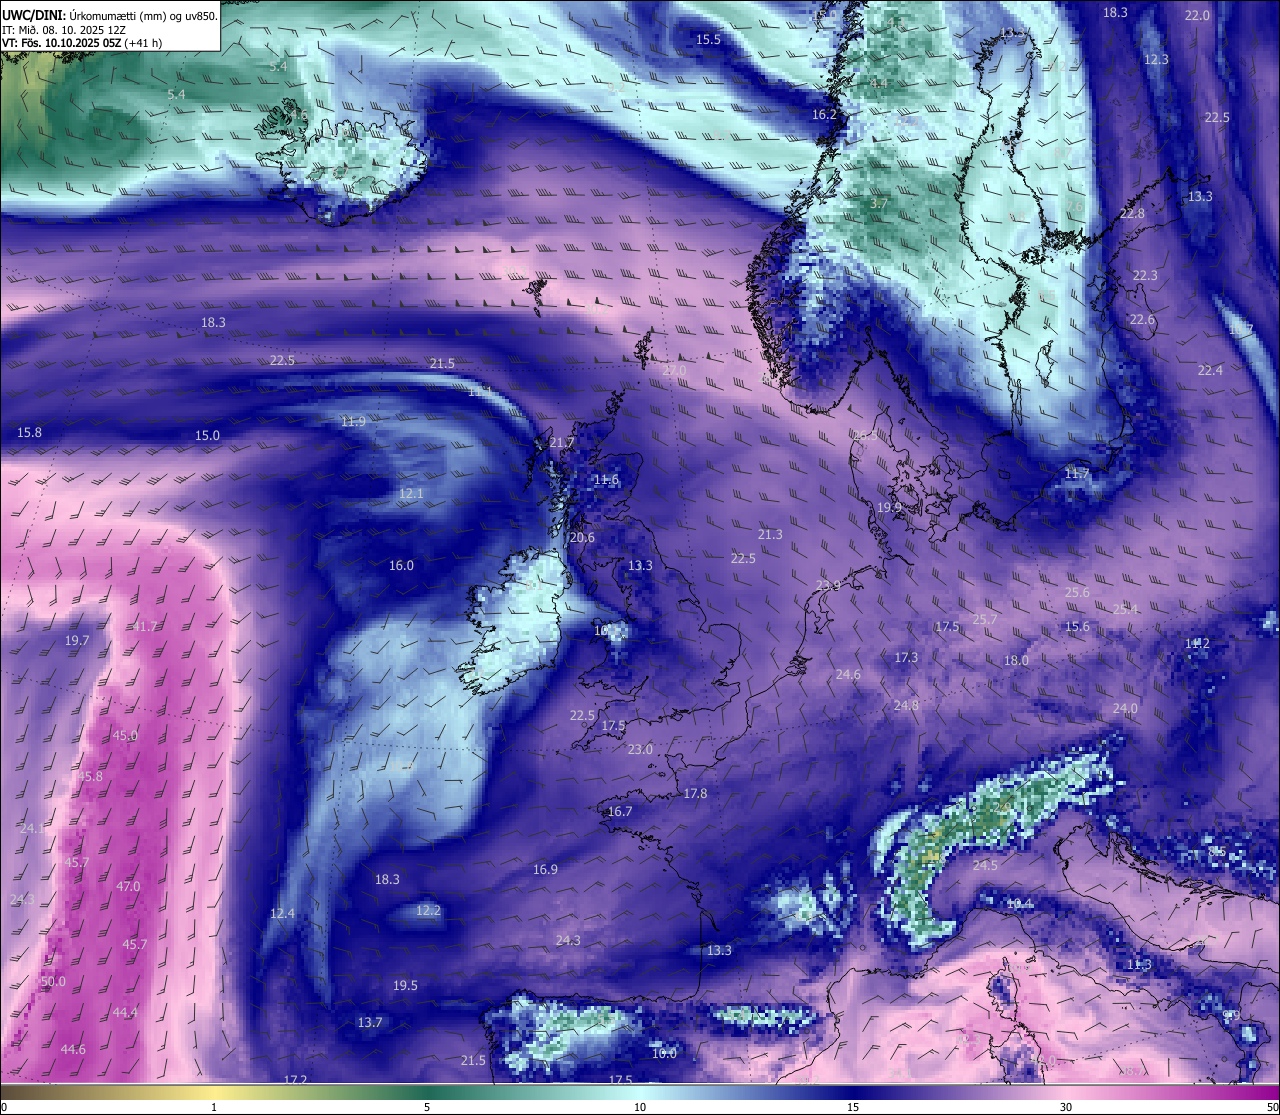The height and width of the screenshot is (1115, 1280).
Task: Click the '13.7' value label
Action: coord(370,1023)
